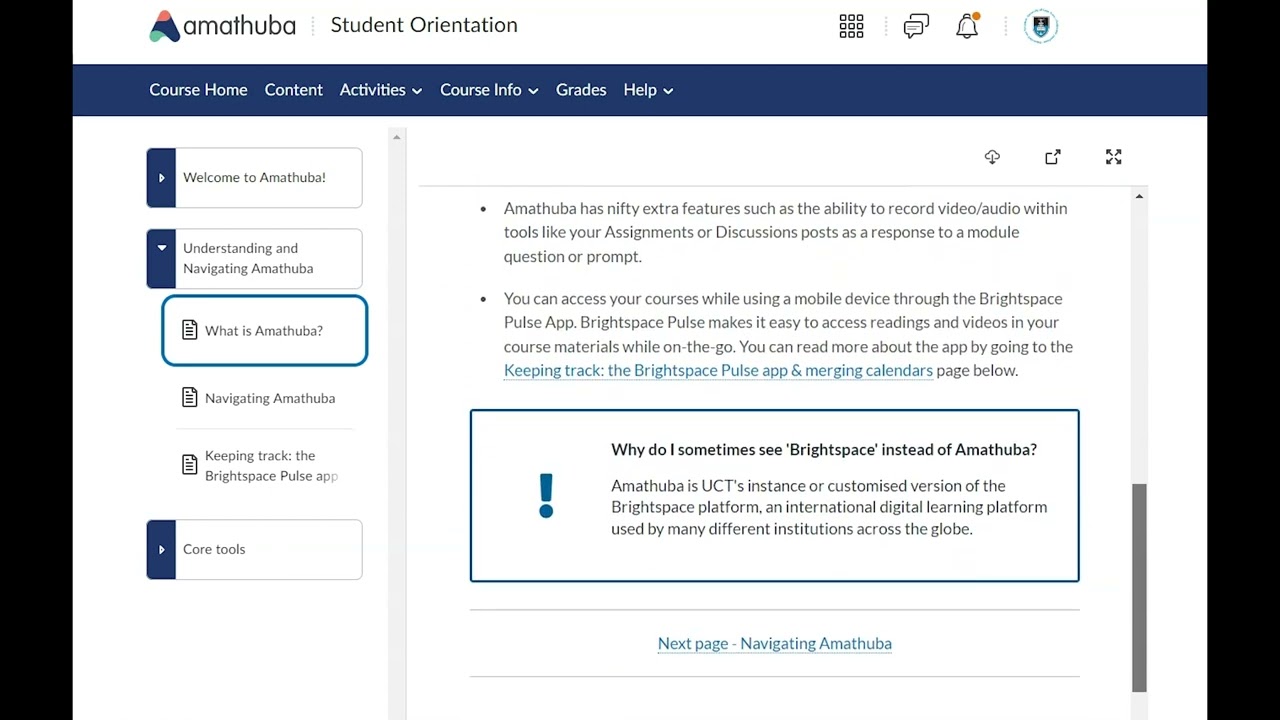Viewport: 1280px width, 720px height.
Task: Click the 'Why do I sometimes see Brightspace' heading
Action: (824, 449)
